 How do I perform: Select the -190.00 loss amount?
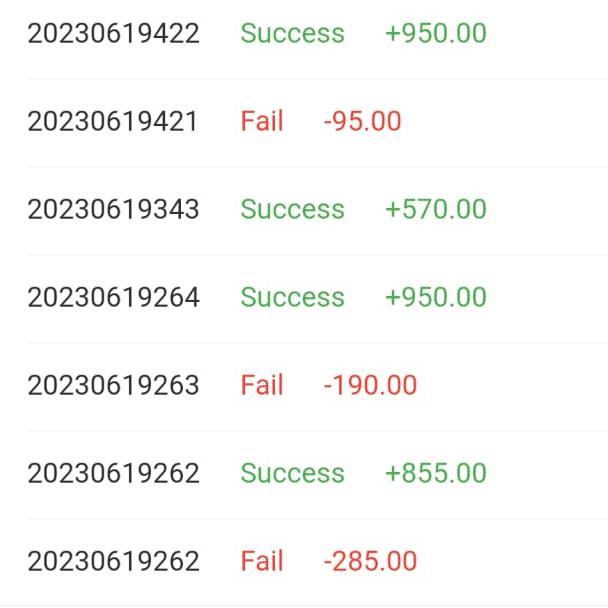pyautogui.click(x=370, y=385)
